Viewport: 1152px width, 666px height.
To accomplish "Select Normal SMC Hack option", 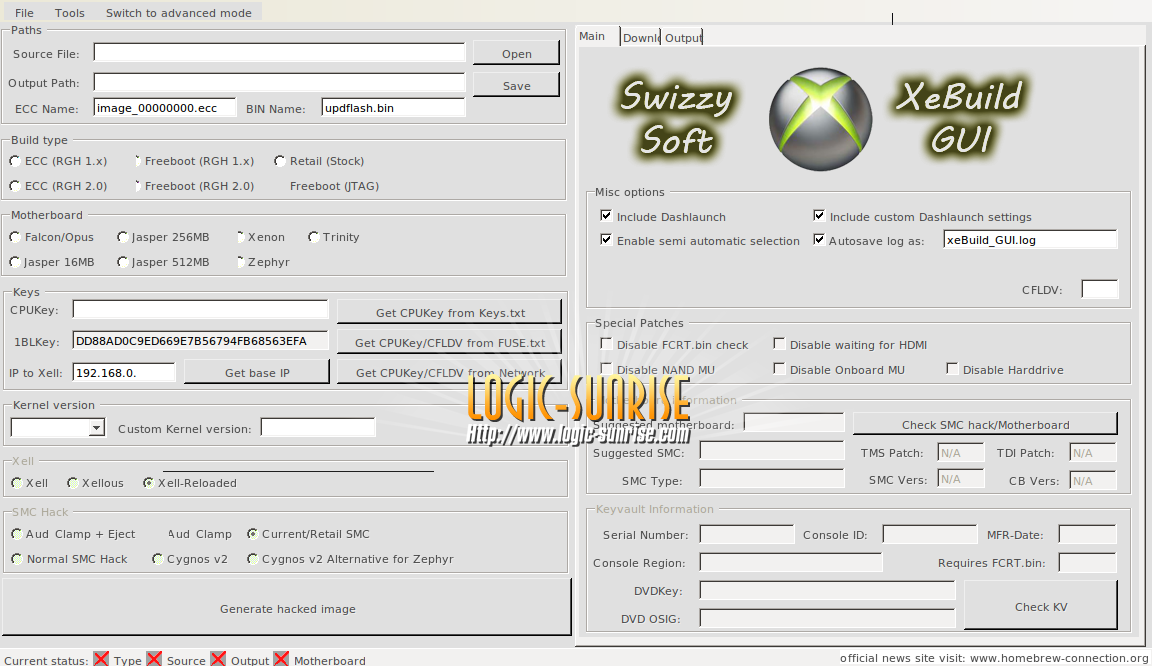I will point(69,559).
